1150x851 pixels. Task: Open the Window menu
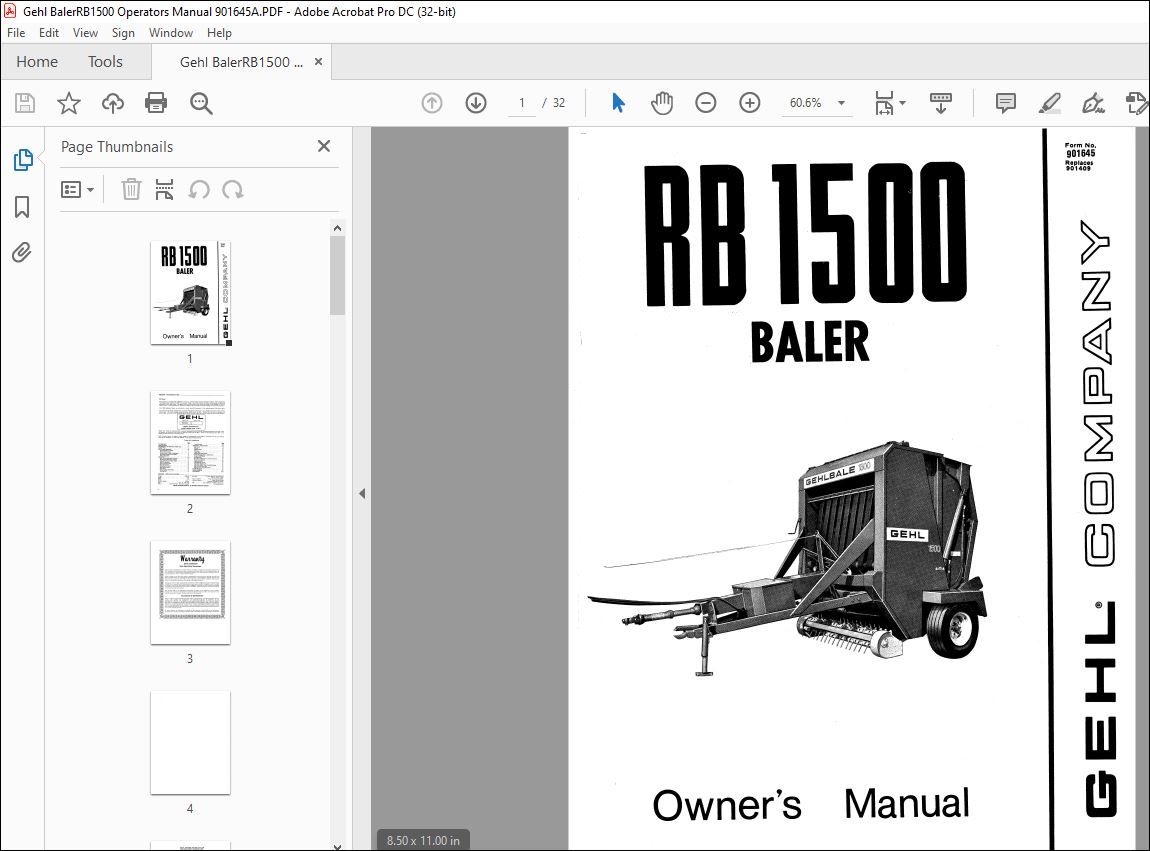(170, 32)
